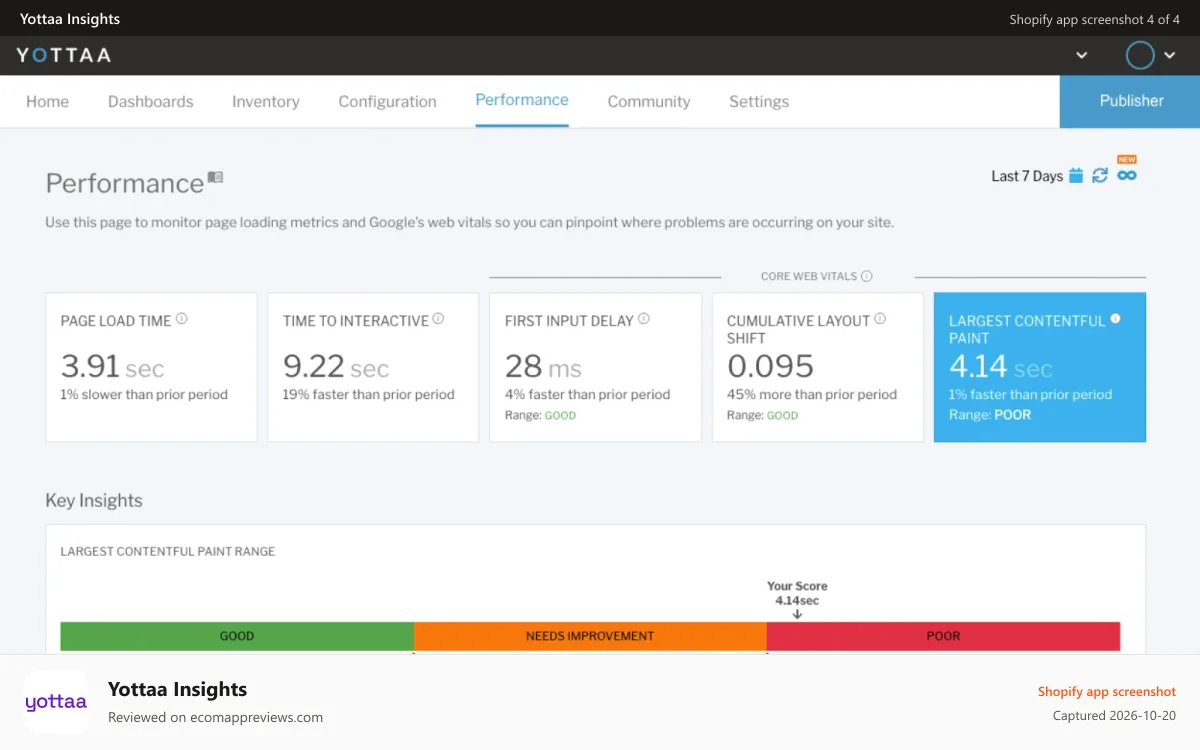Open the documentation book icon beside Performance

click(215, 178)
